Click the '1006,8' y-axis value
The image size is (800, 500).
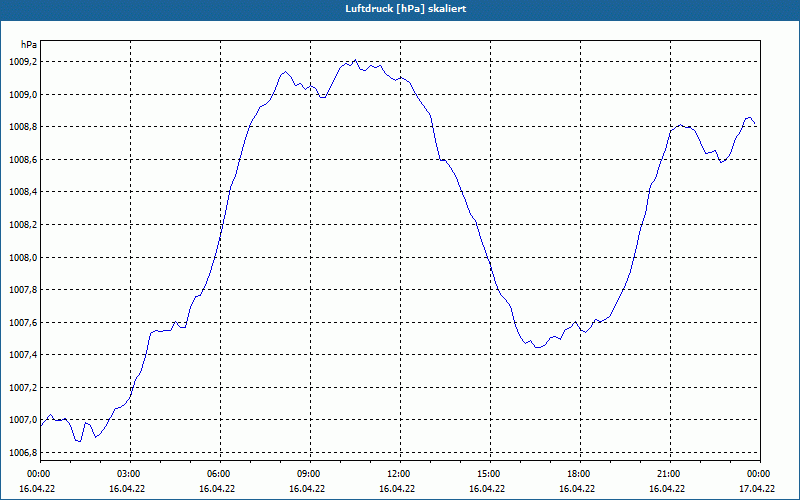coord(23,453)
